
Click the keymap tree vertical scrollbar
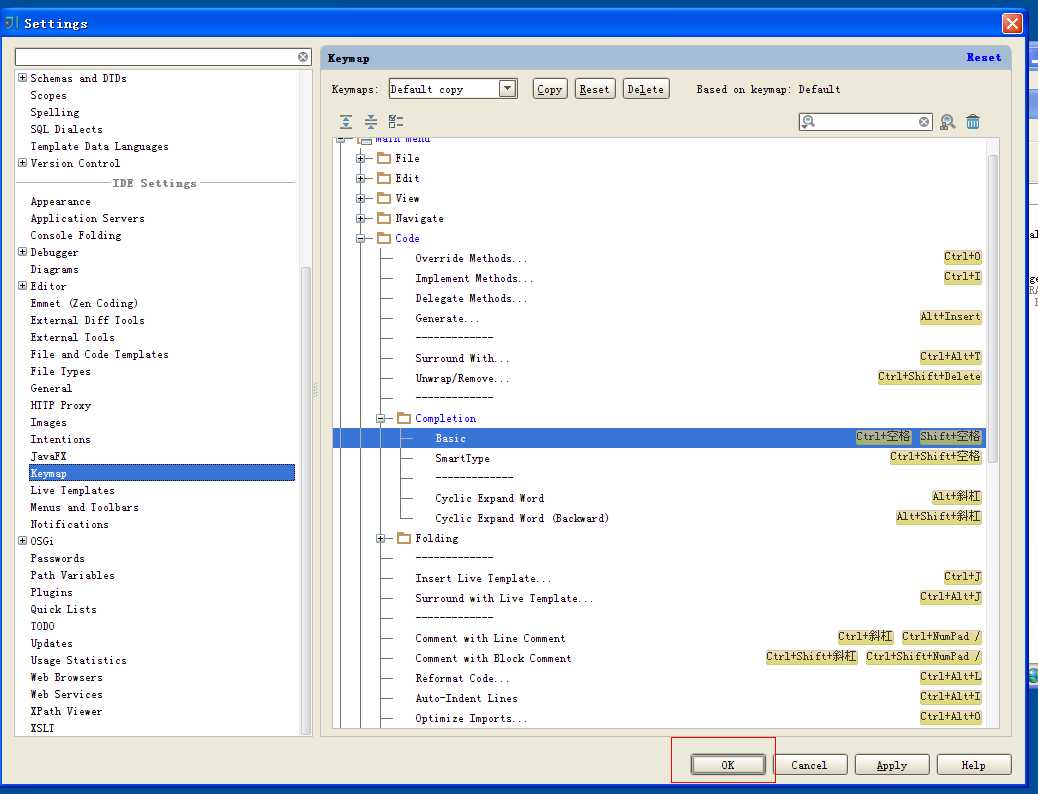click(992, 308)
